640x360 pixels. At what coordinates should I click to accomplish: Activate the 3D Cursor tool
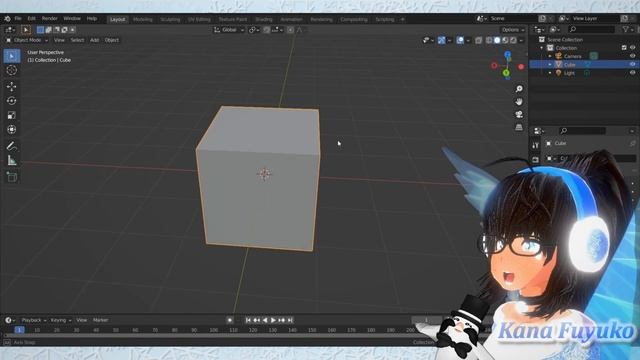point(12,70)
